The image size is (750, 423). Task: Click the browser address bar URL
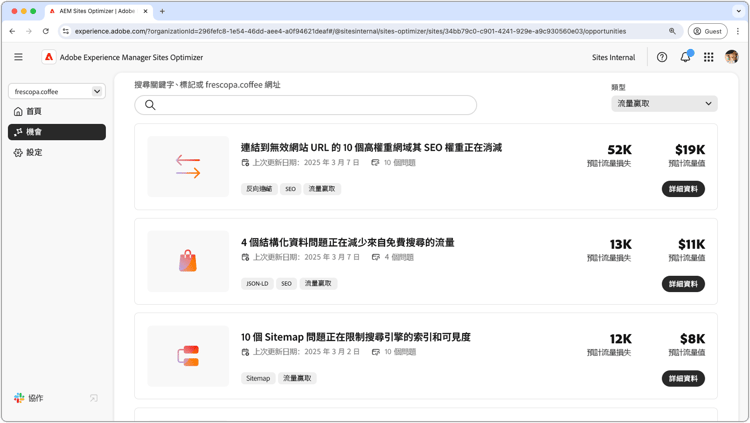click(x=350, y=31)
